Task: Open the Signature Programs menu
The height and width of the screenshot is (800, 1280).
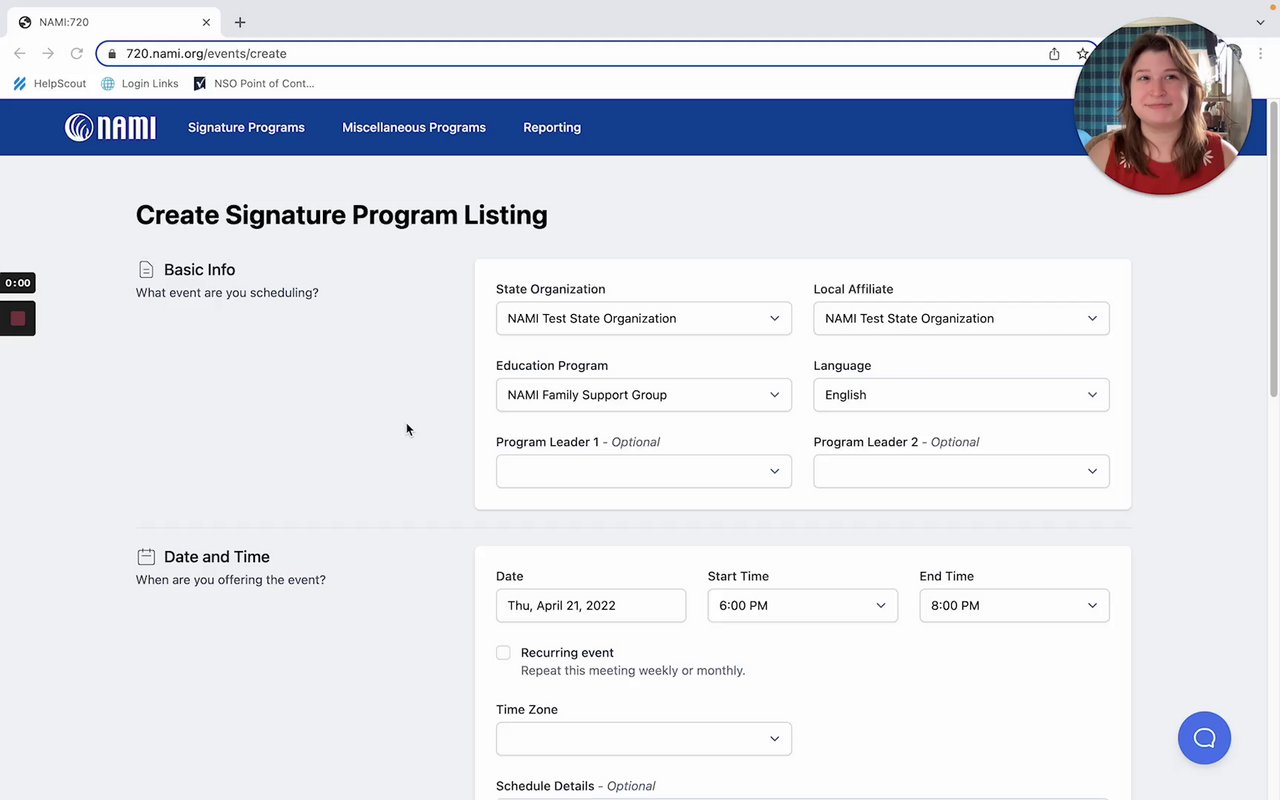Action: [x=246, y=128]
